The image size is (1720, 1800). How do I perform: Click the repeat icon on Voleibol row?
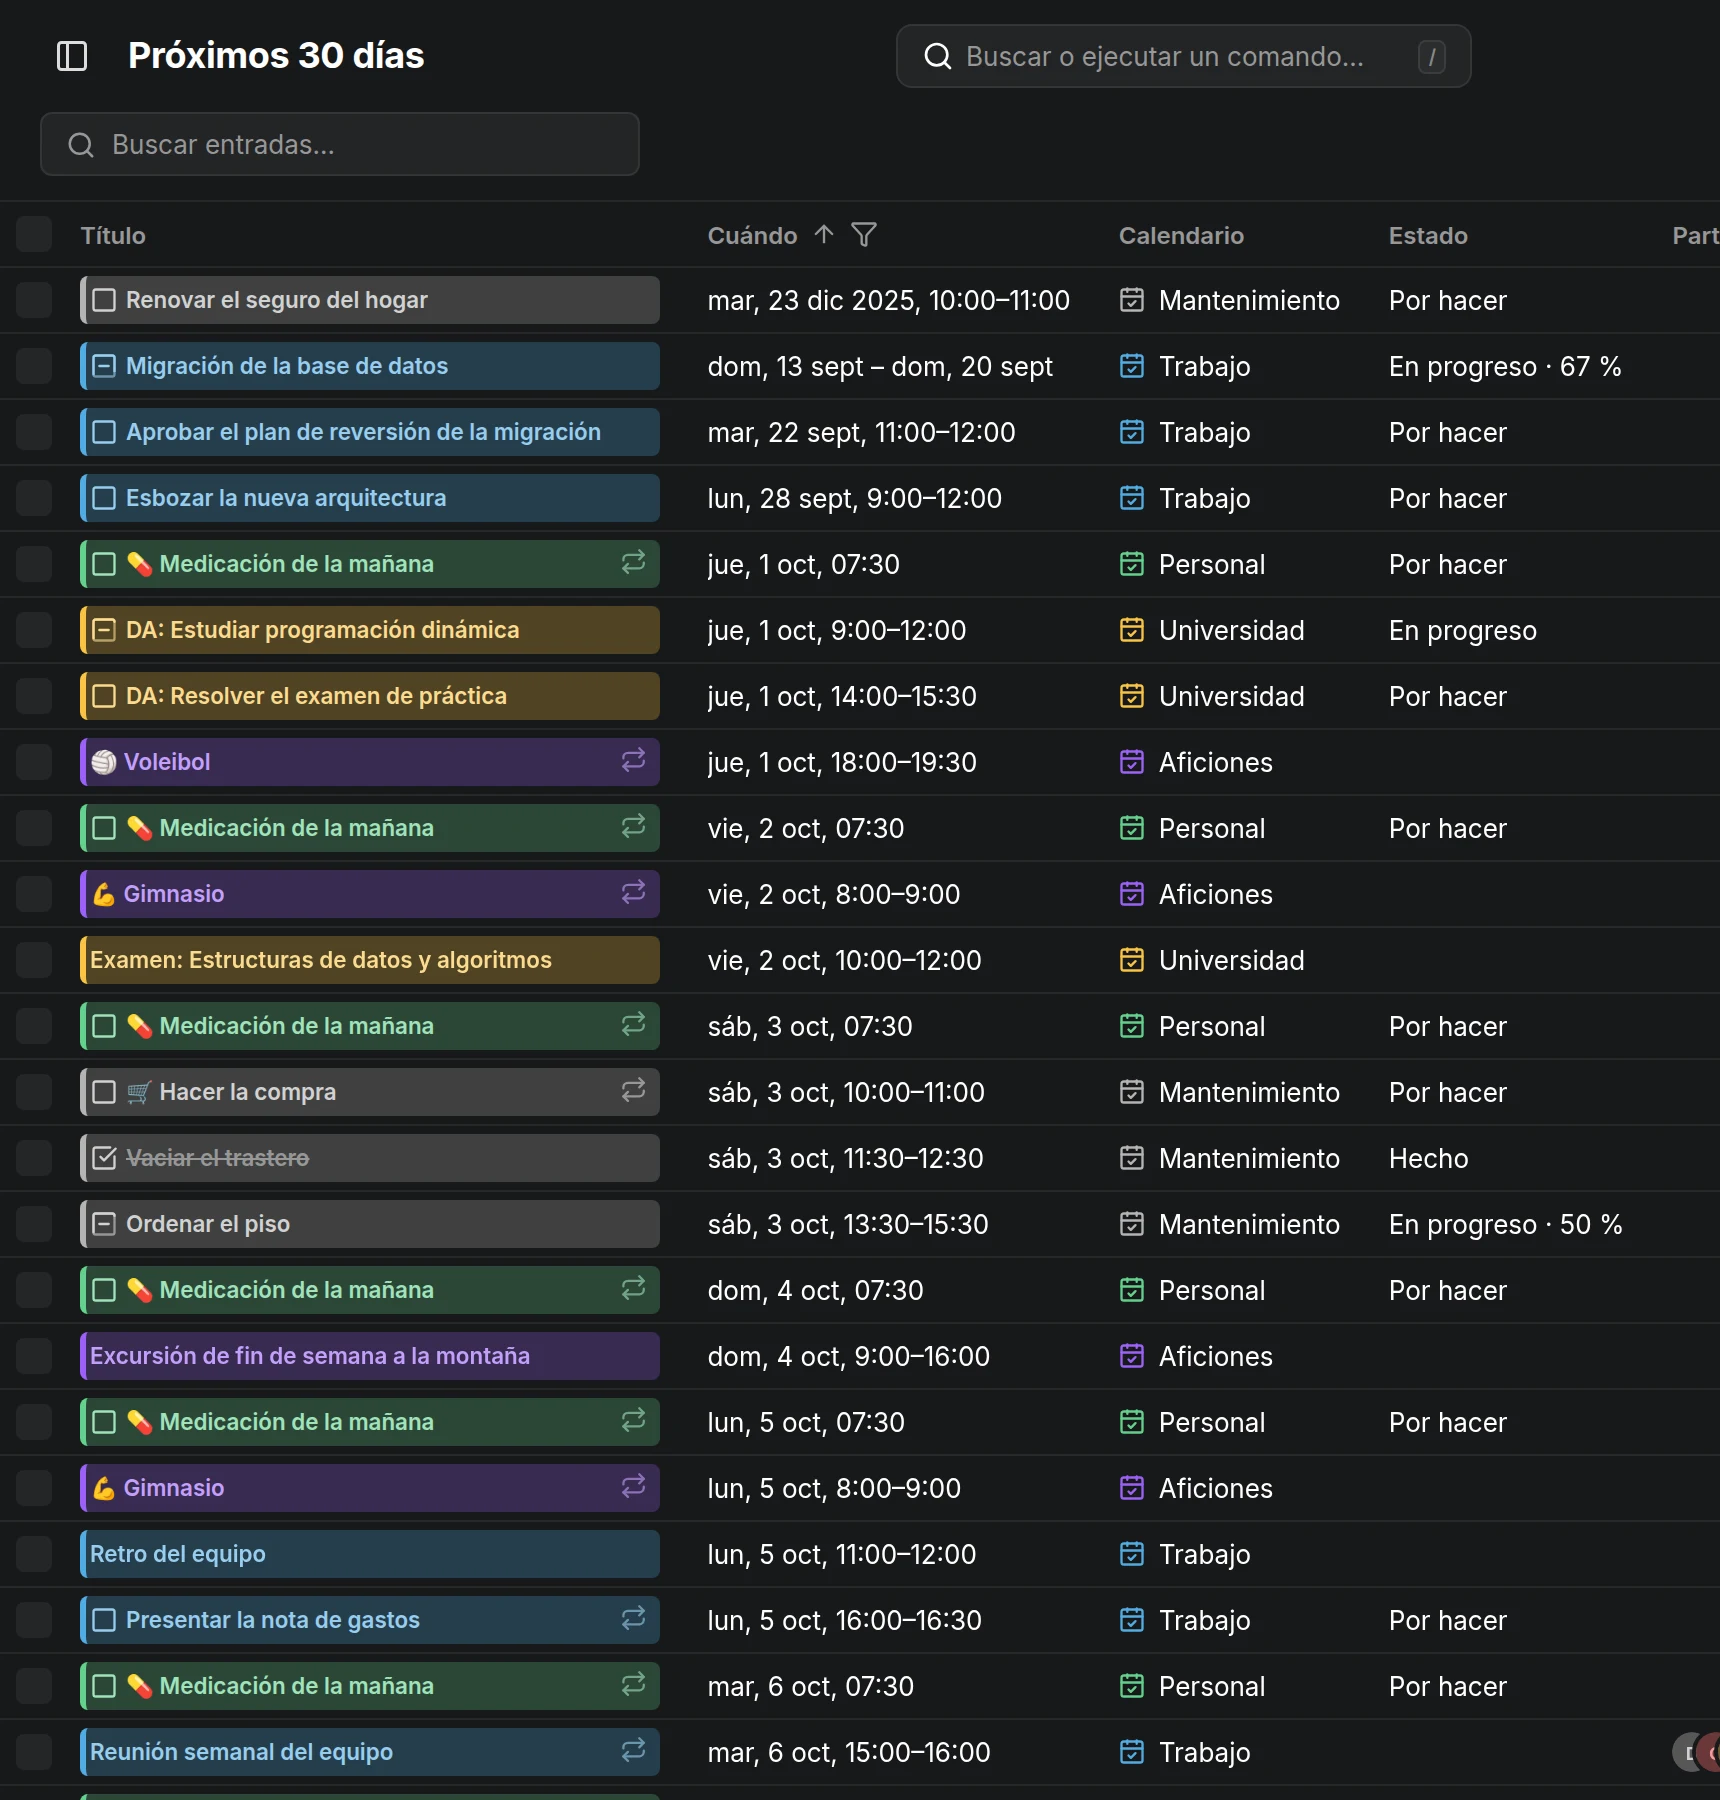(633, 761)
